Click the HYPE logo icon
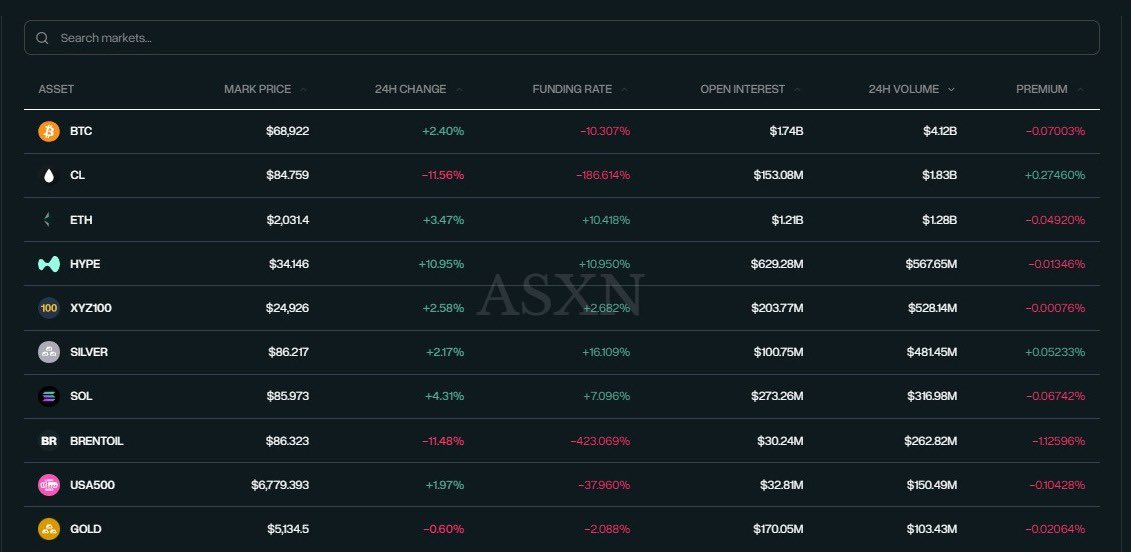Image resolution: width=1131 pixels, height=552 pixels. click(49, 264)
